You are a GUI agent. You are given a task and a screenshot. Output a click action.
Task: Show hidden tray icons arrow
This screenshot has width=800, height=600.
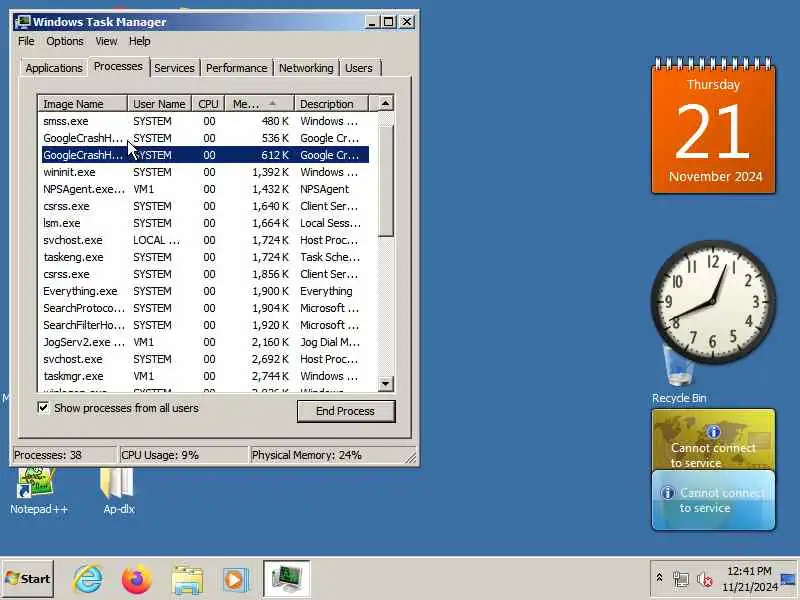point(659,578)
